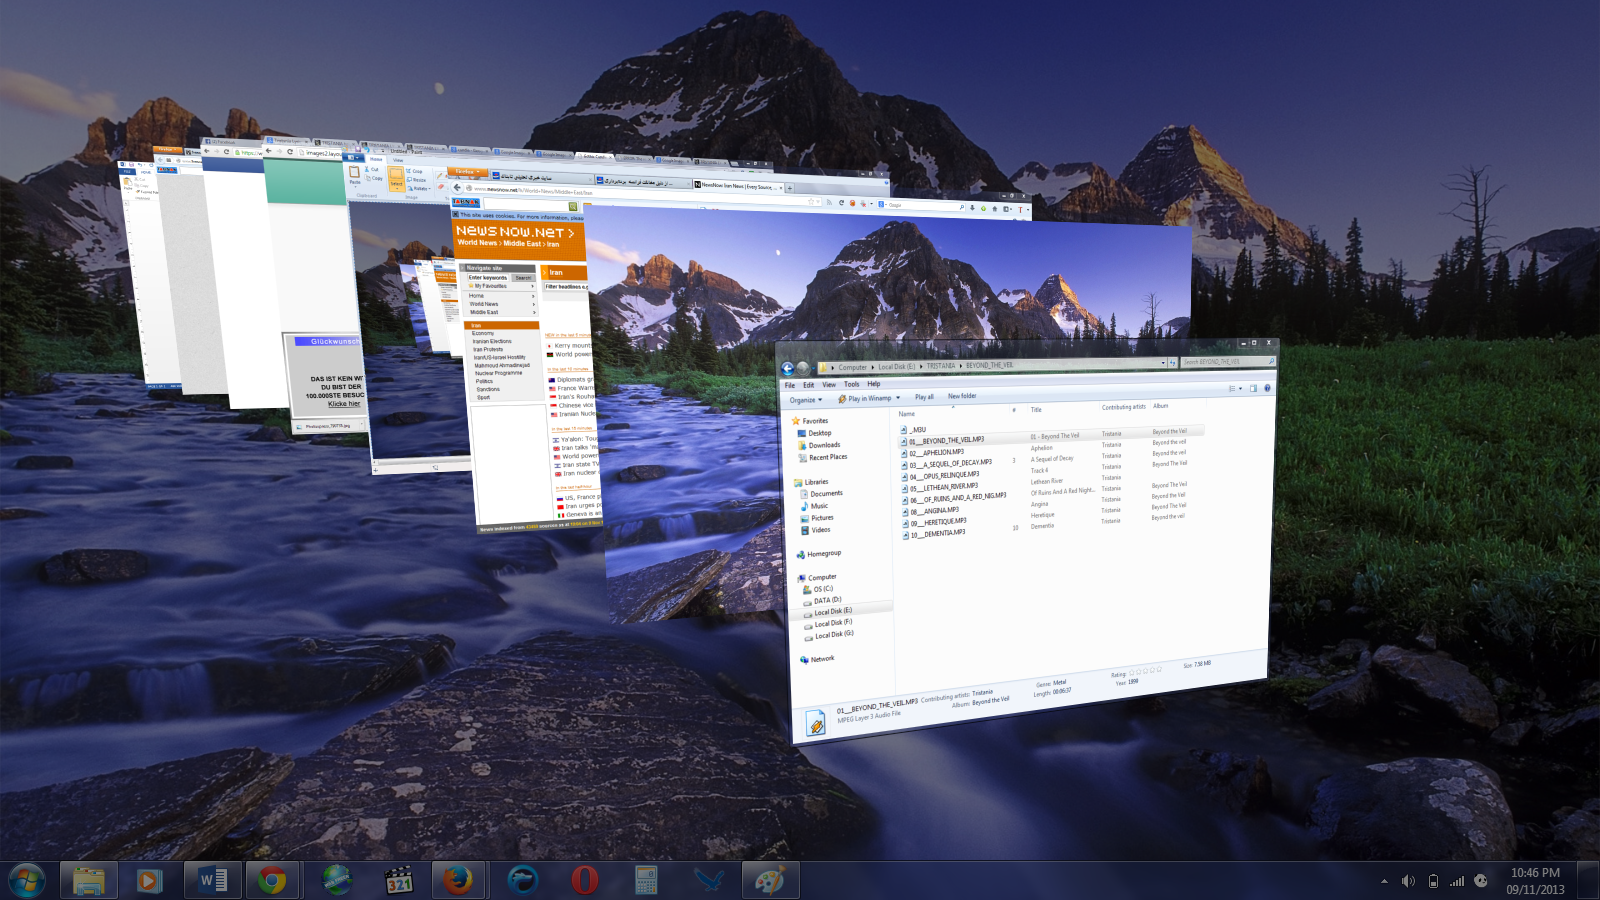Toggle the preview pane icon in Explorer
This screenshot has height=900, width=1600.
pyautogui.click(x=1253, y=388)
